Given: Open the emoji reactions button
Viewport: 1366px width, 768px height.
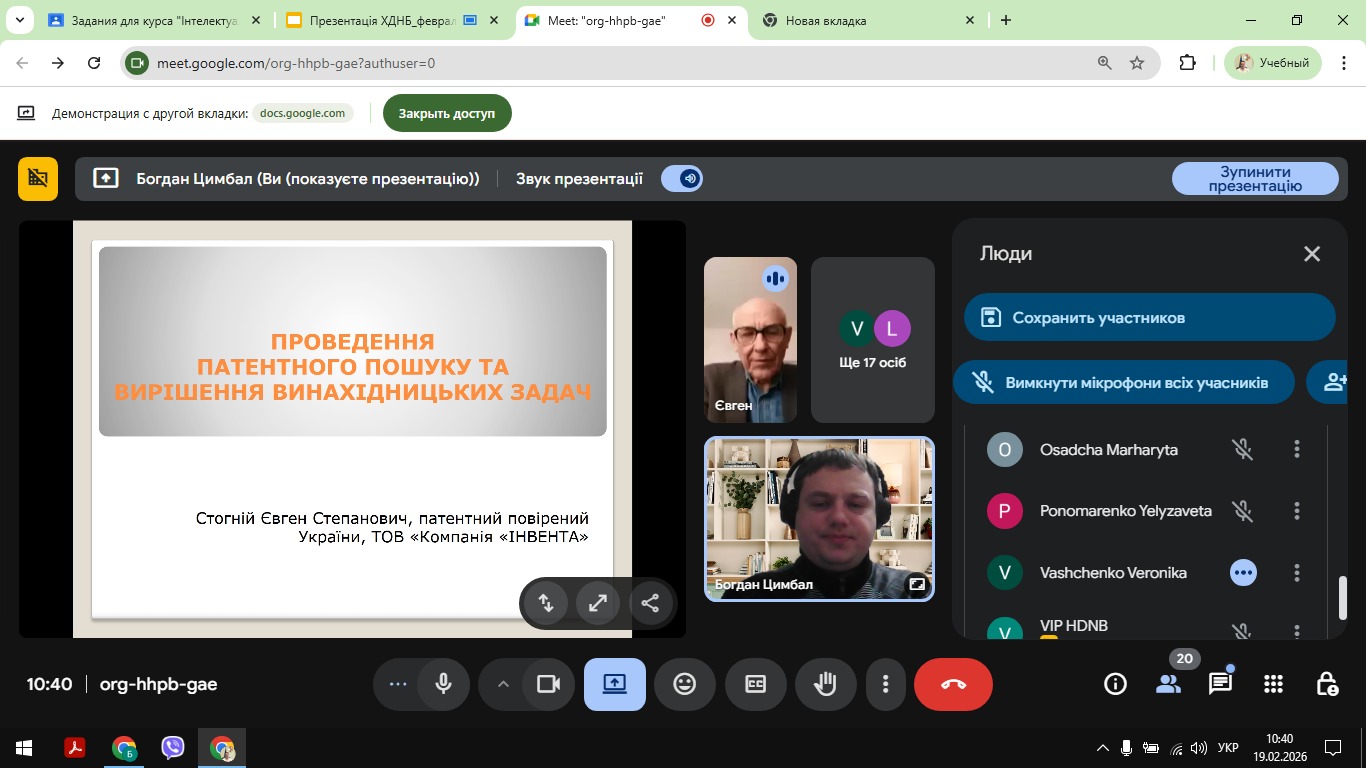Looking at the screenshot, I should coord(685,684).
